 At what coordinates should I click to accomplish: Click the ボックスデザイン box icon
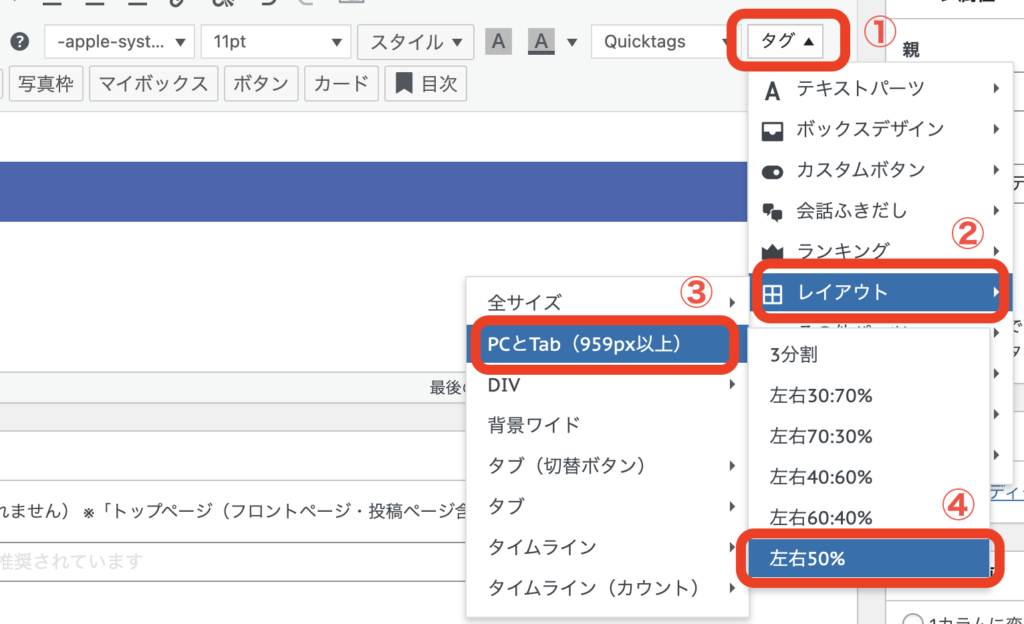(x=772, y=130)
